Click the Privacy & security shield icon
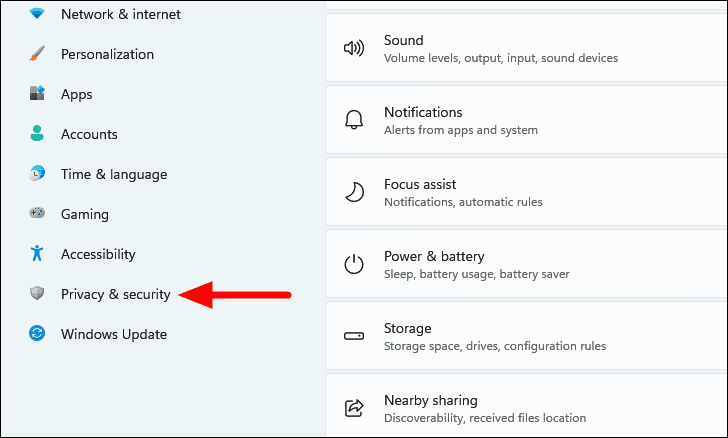 [x=37, y=293]
